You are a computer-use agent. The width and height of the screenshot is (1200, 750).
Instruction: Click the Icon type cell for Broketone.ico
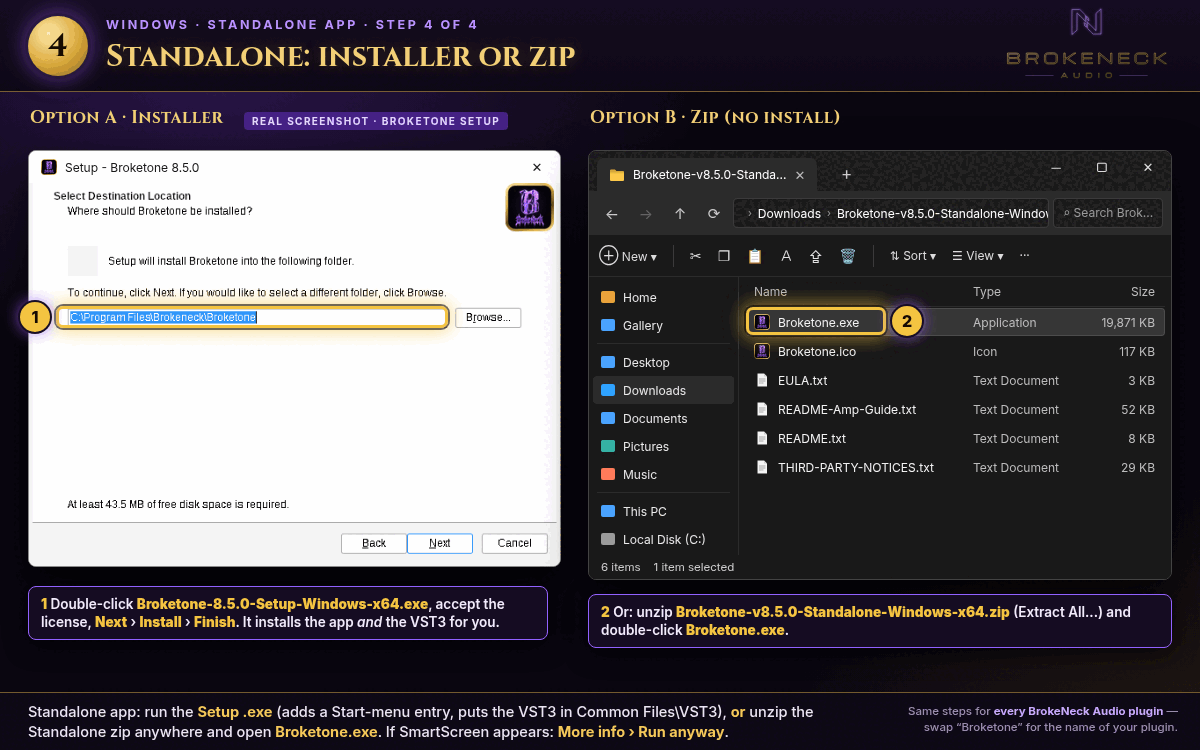coord(985,352)
